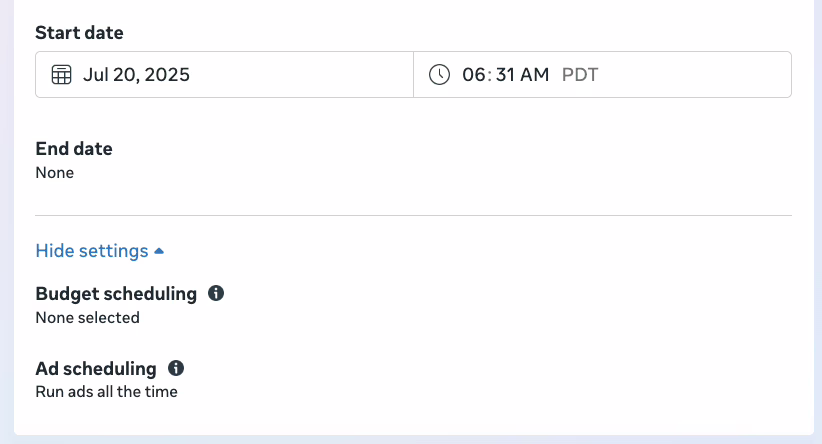Click the "Budget scheduling" heading text

click(116, 294)
